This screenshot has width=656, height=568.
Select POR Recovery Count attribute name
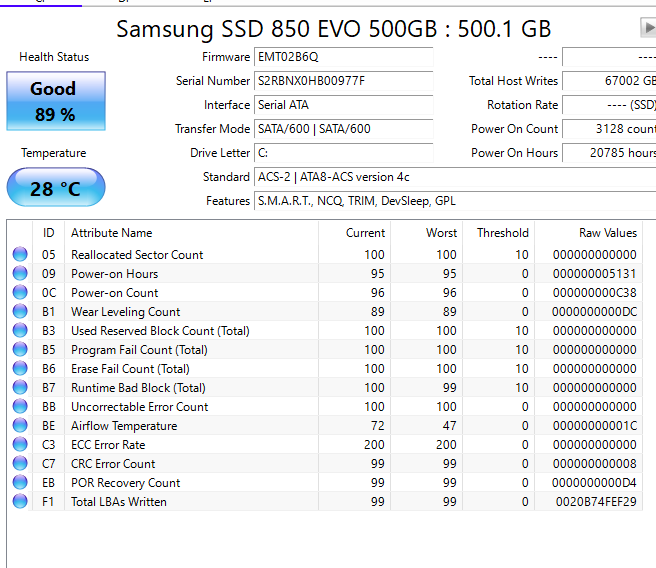[x=126, y=483]
